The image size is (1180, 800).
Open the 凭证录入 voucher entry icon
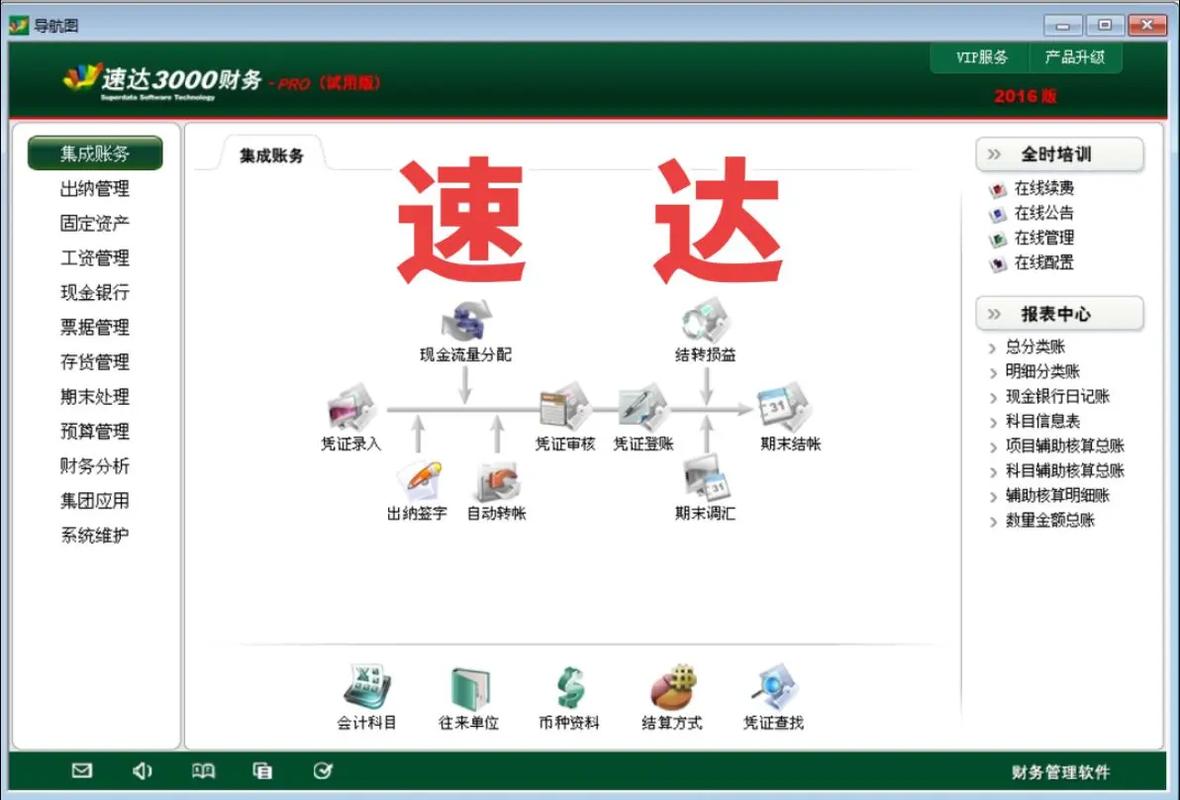pos(351,410)
